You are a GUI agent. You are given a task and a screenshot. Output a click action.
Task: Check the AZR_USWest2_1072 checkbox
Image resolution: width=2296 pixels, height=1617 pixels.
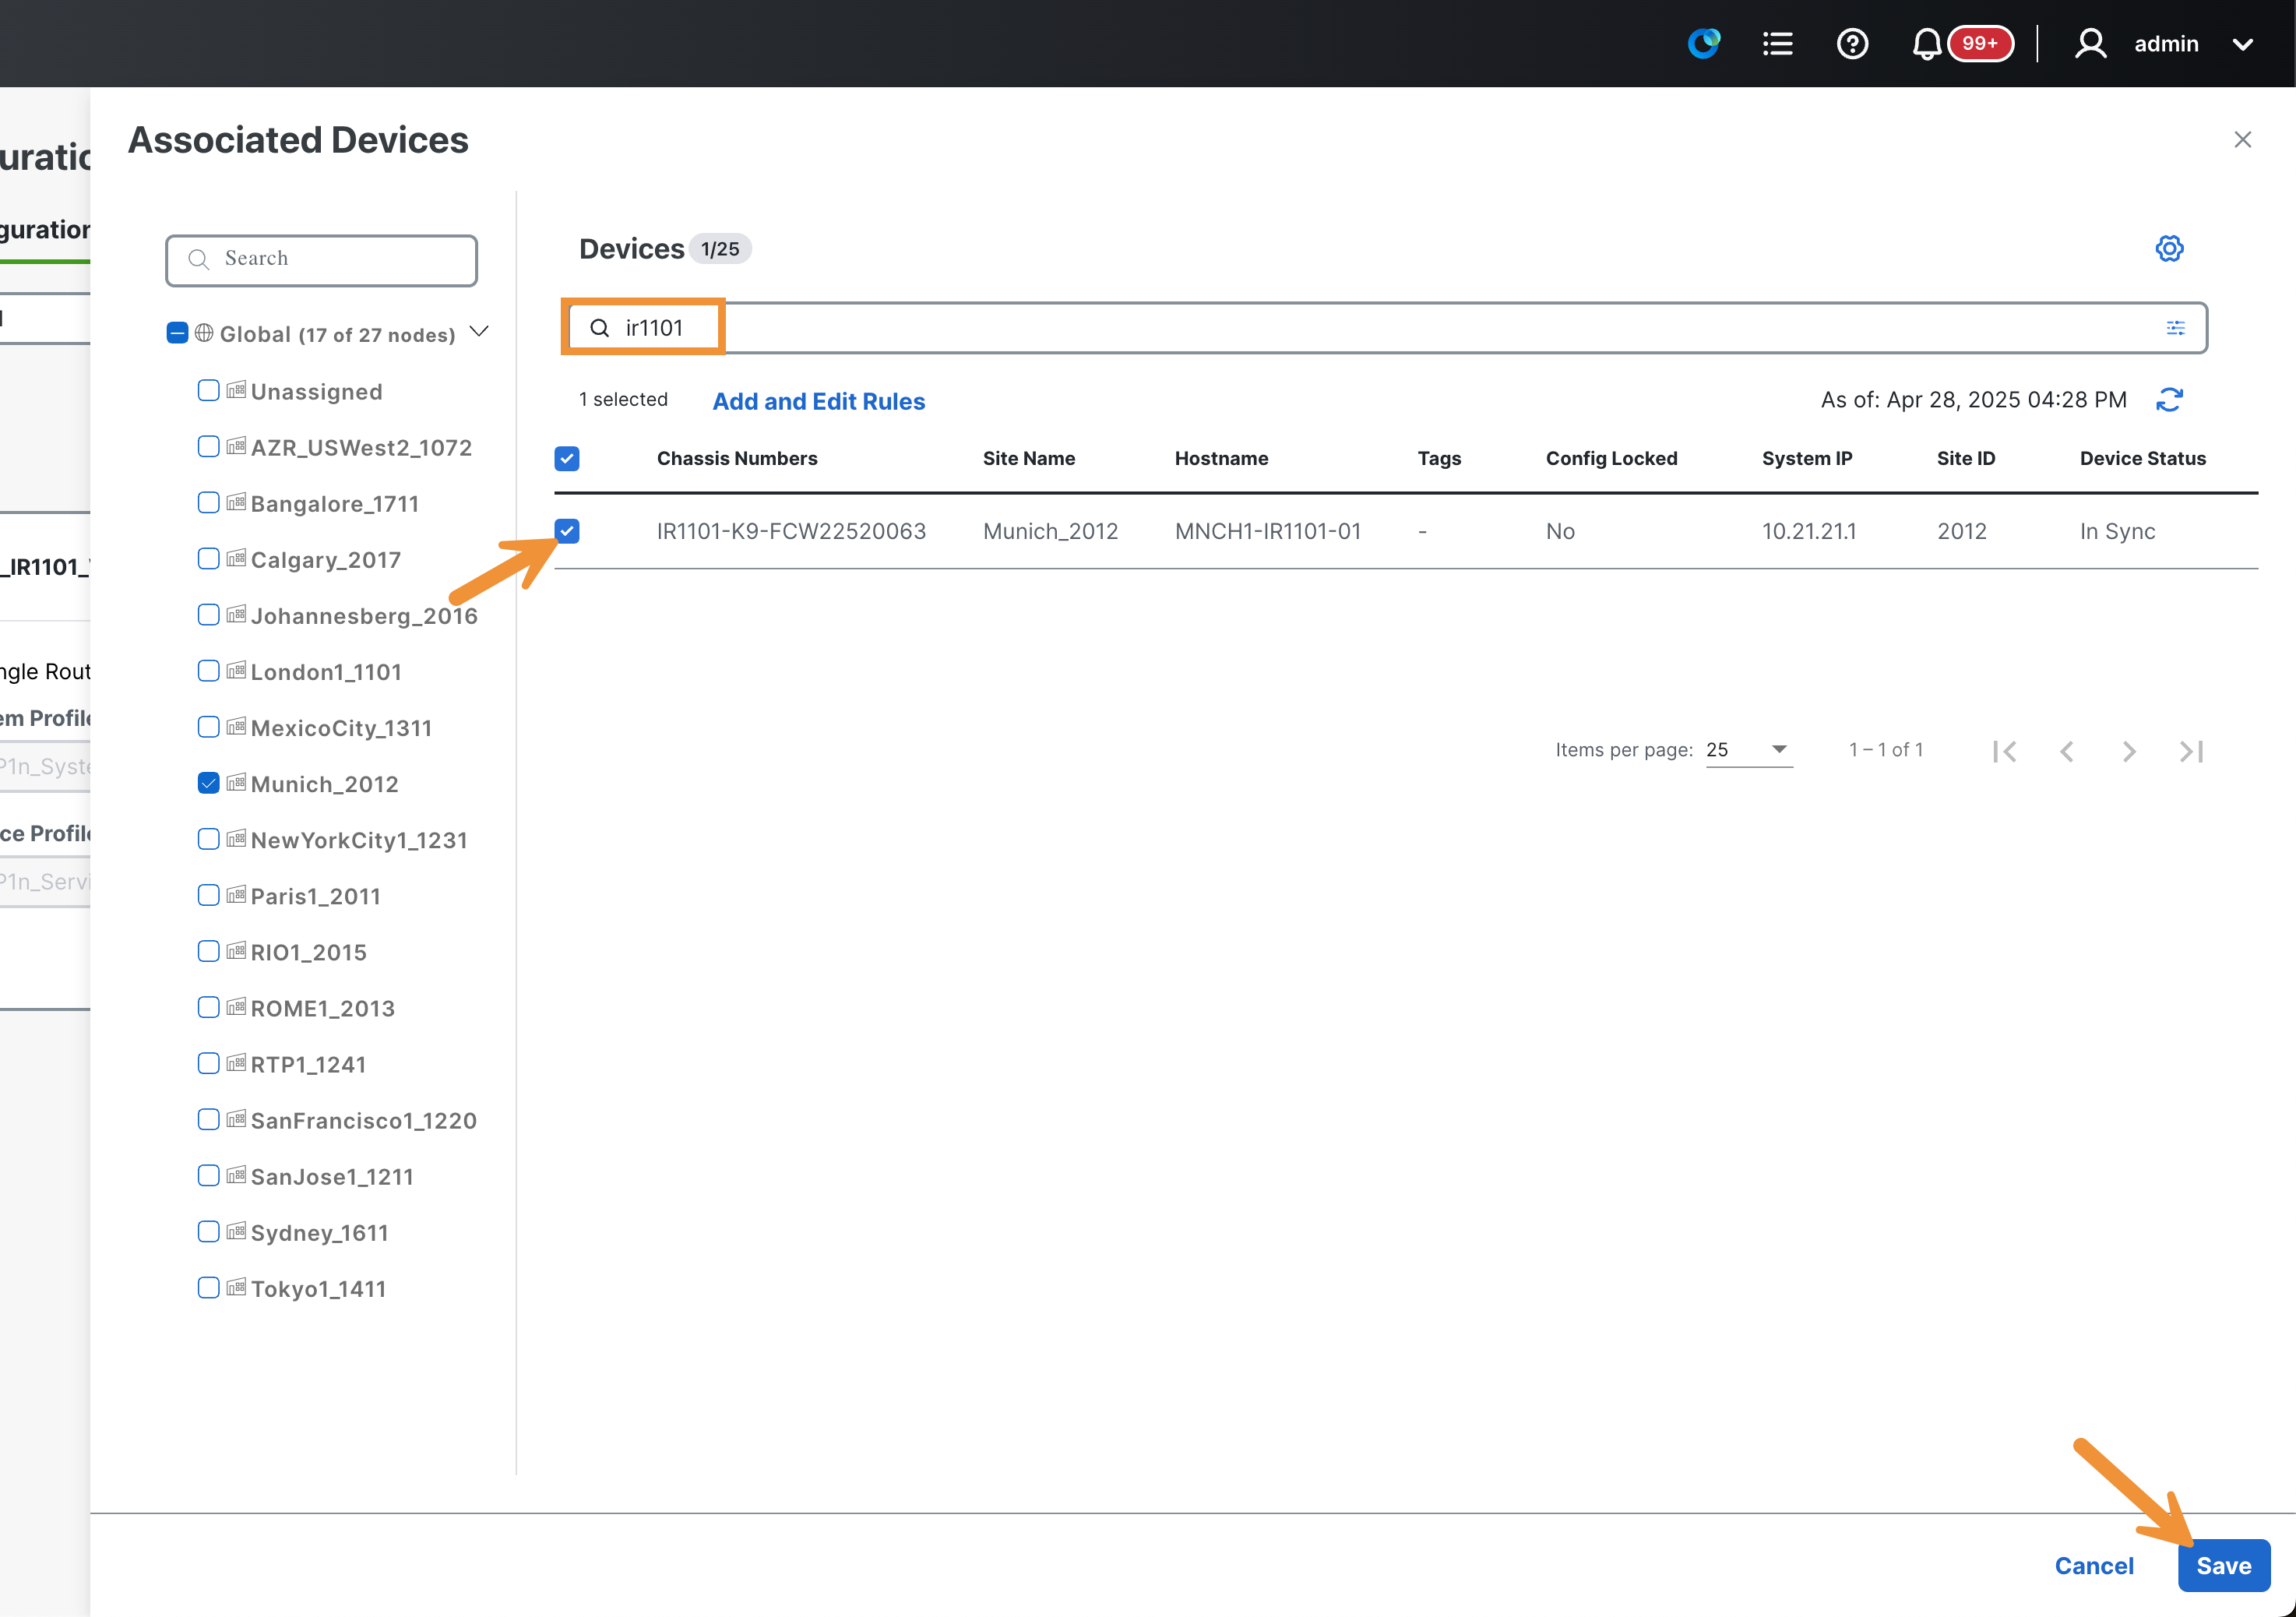click(208, 446)
